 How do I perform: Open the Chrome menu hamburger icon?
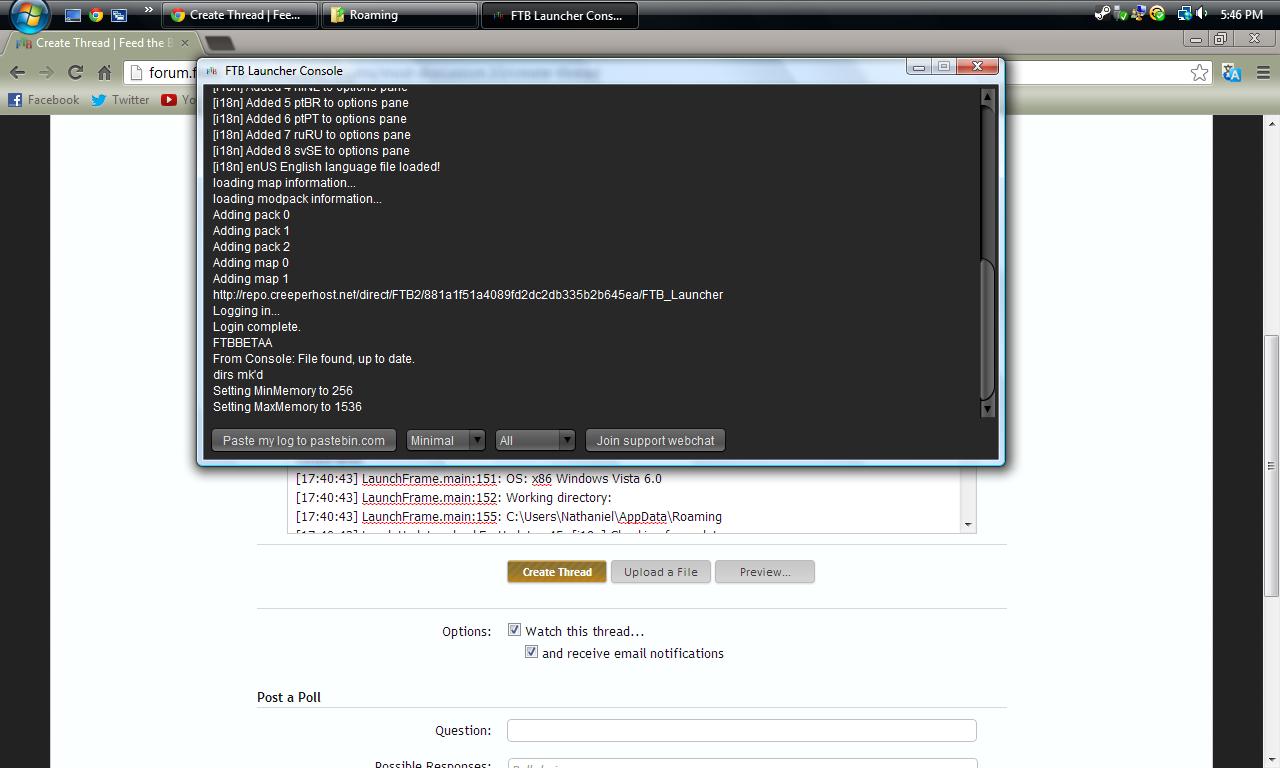pyautogui.click(x=1263, y=72)
